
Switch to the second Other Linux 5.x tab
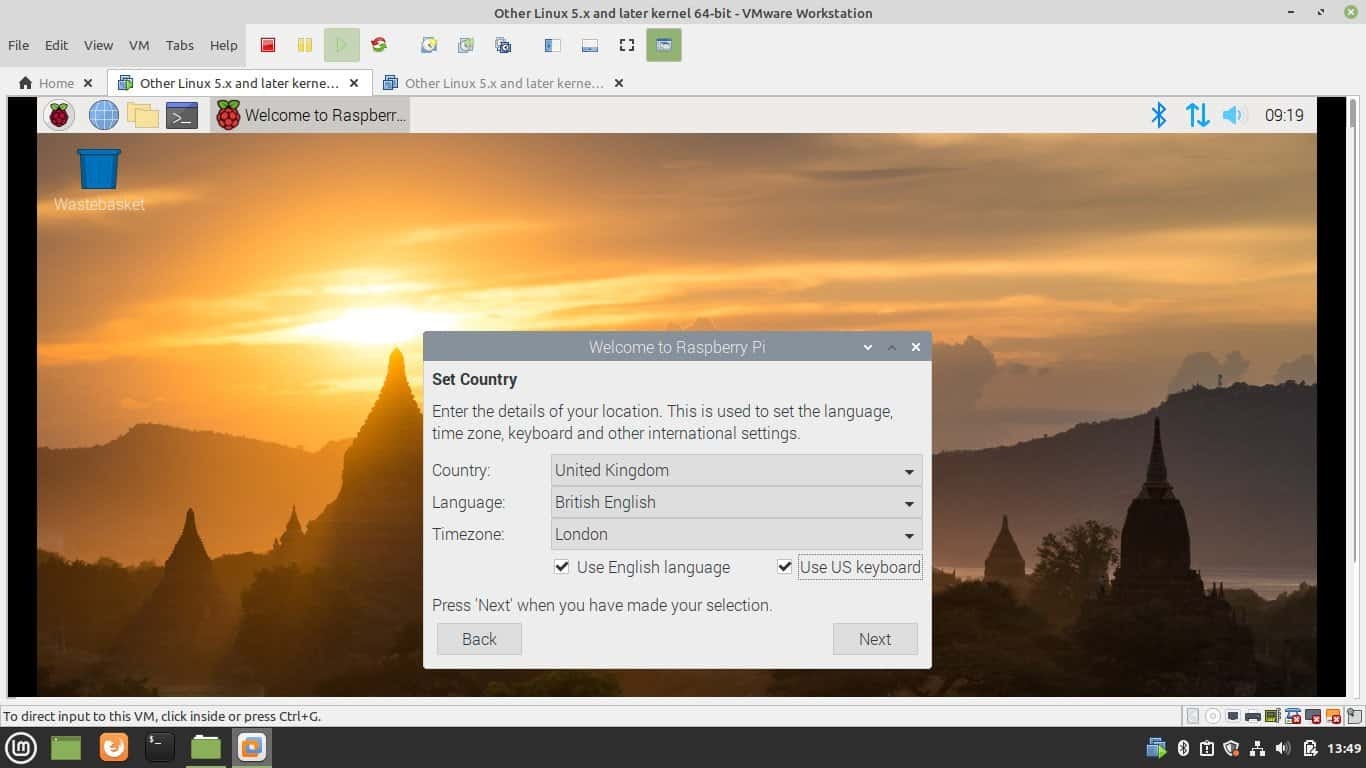click(503, 83)
